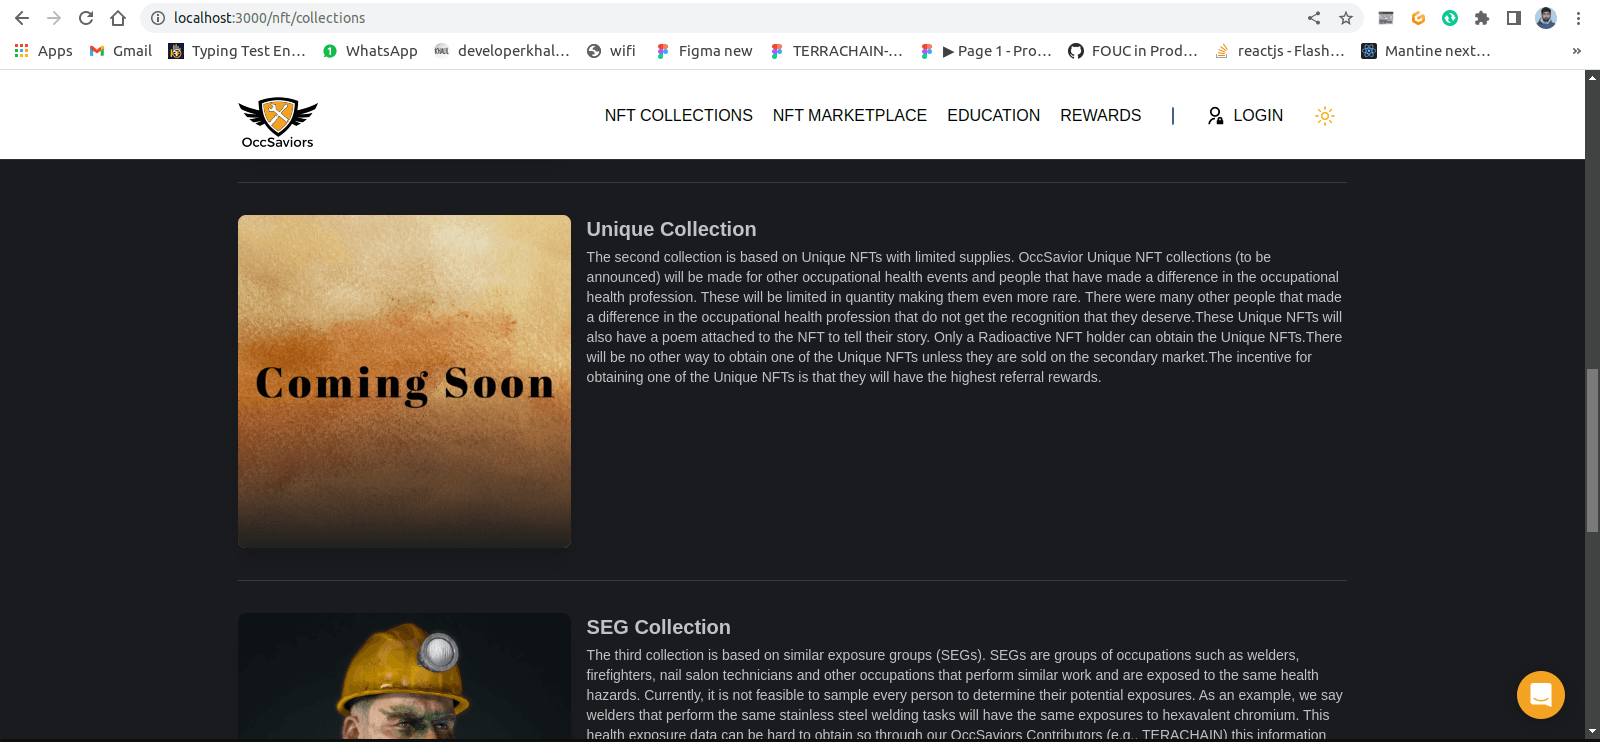The width and height of the screenshot is (1600, 742).
Task: Click the vertical scrollbar thumb
Action: click(x=1592, y=450)
